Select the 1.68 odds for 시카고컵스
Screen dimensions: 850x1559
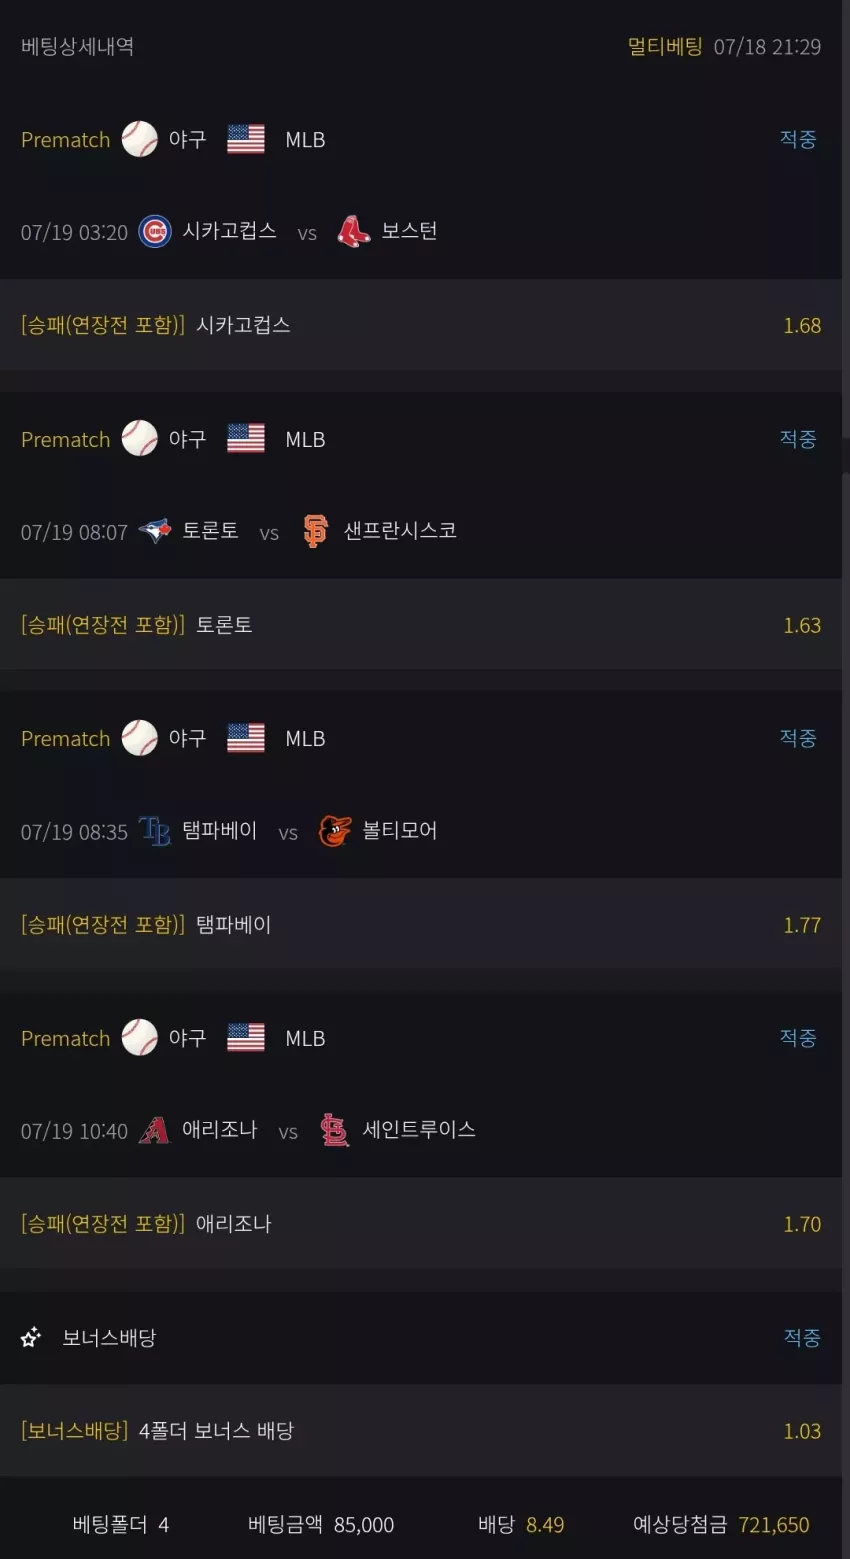coord(802,325)
